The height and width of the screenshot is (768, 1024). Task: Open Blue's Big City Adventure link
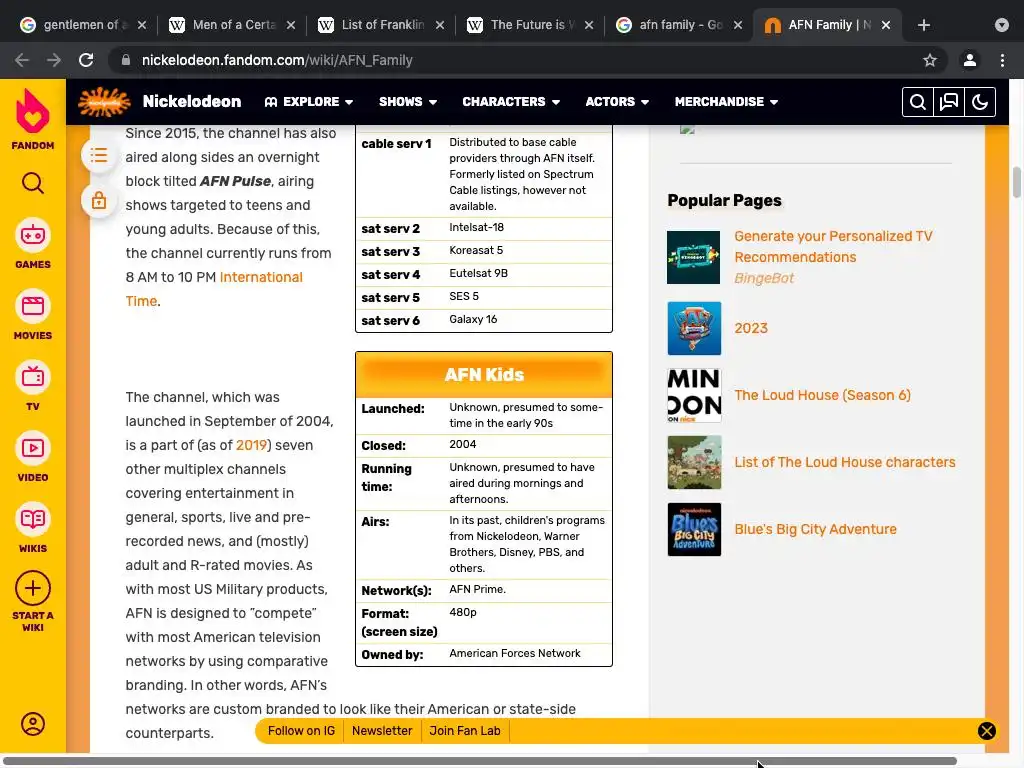pyautogui.click(x=815, y=530)
